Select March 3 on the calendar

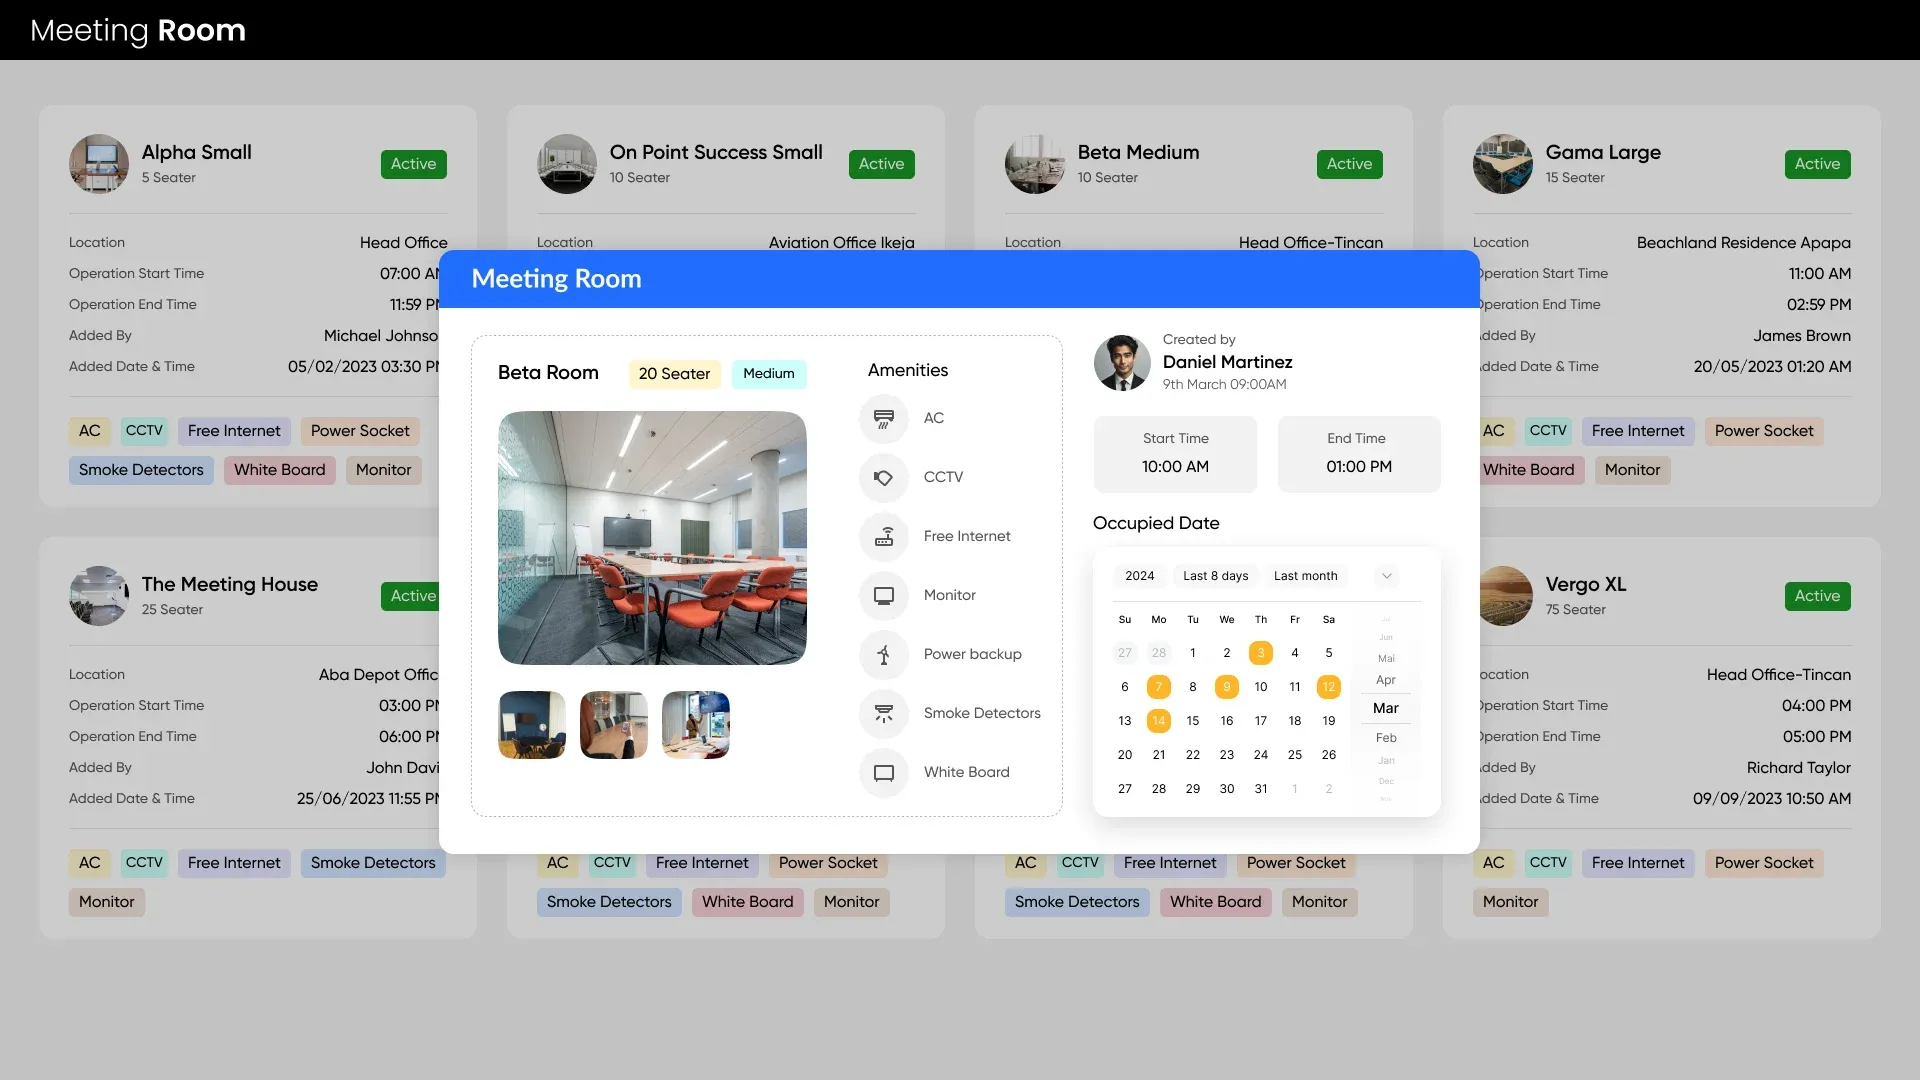click(1260, 653)
